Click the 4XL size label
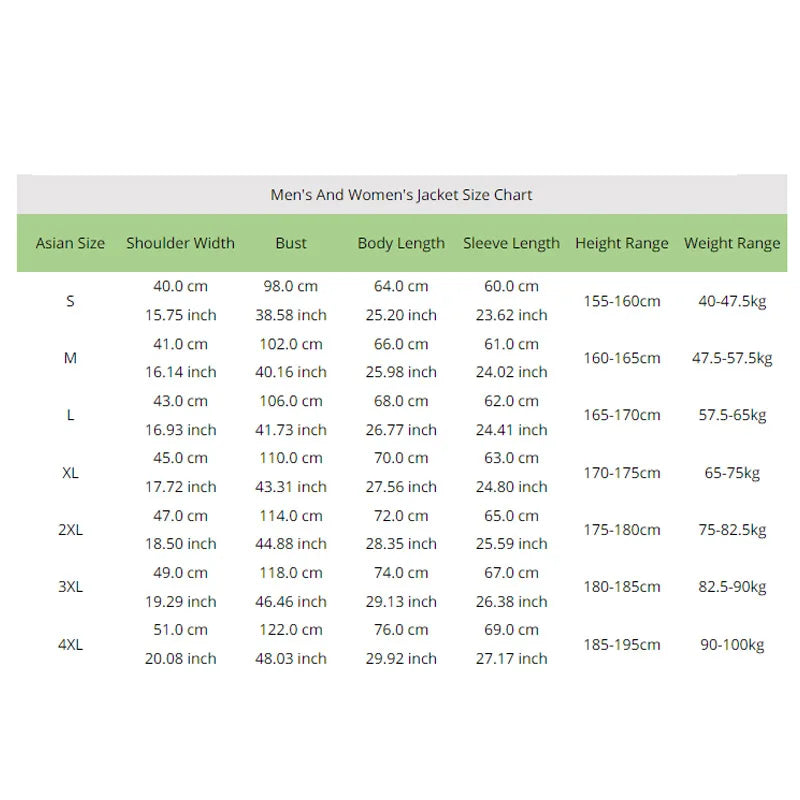The image size is (800, 800). pyautogui.click(x=70, y=645)
